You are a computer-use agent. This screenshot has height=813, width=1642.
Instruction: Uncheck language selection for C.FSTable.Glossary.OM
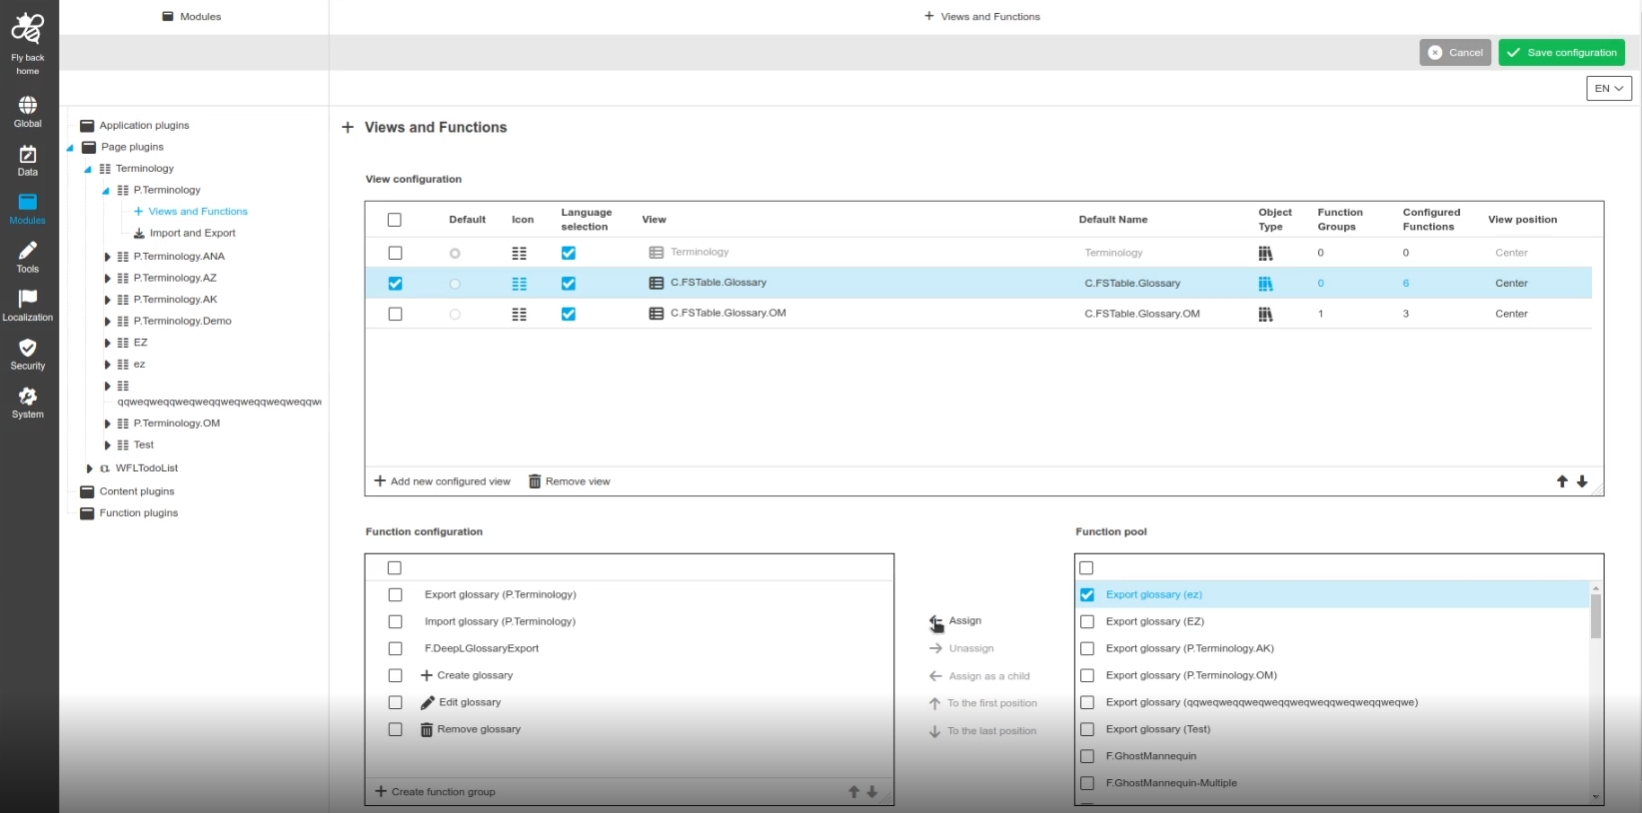tap(568, 314)
